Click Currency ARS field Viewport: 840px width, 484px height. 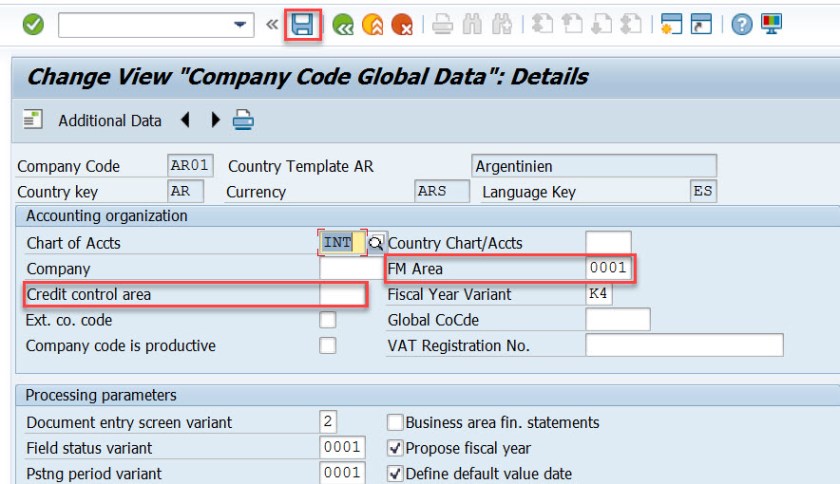441,191
